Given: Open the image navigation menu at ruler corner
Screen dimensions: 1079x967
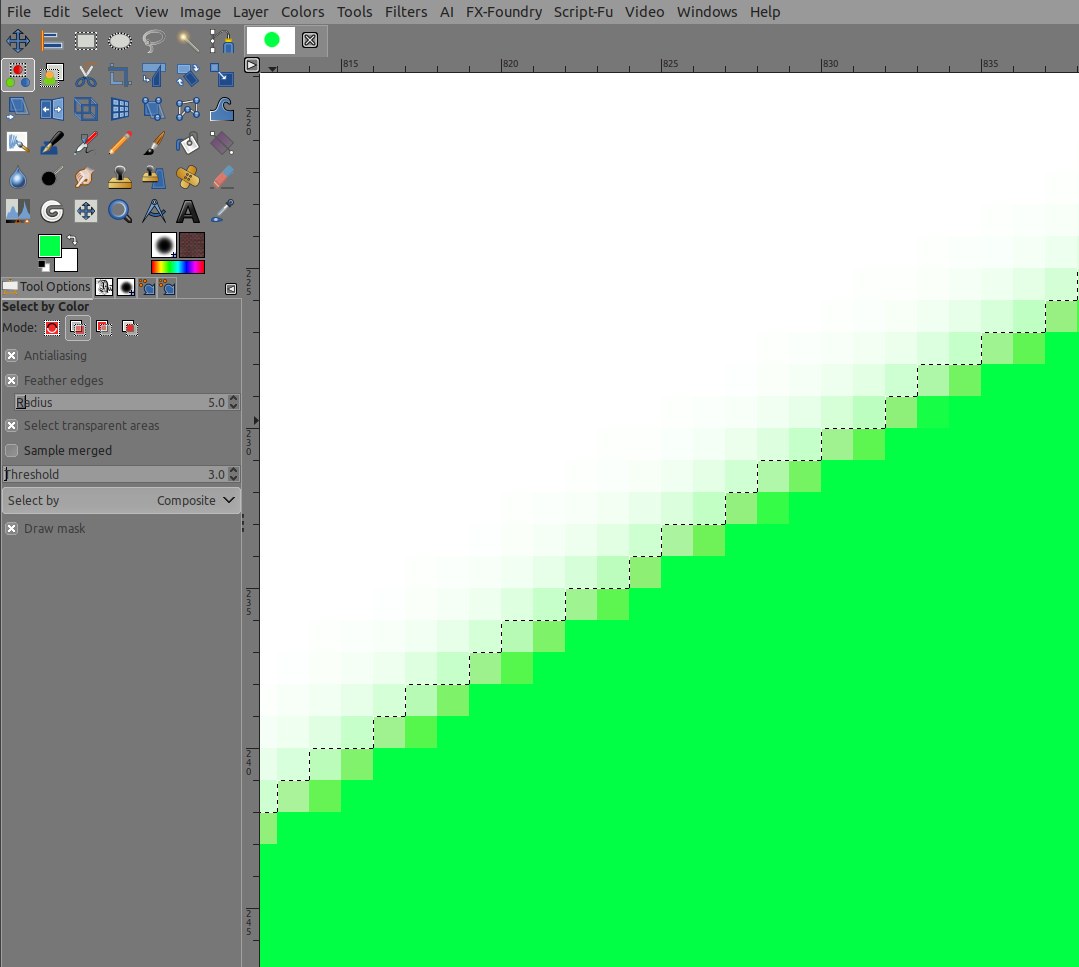Looking at the screenshot, I should click(x=252, y=65).
